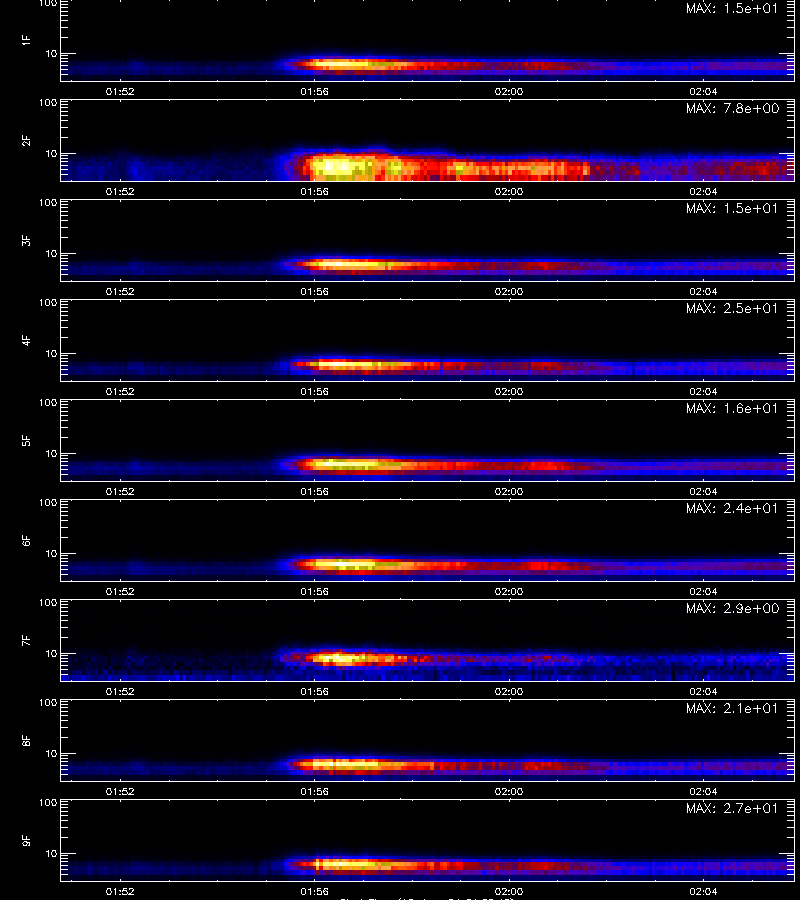Select the 4F panel axis label

click(x=26, y=340)
